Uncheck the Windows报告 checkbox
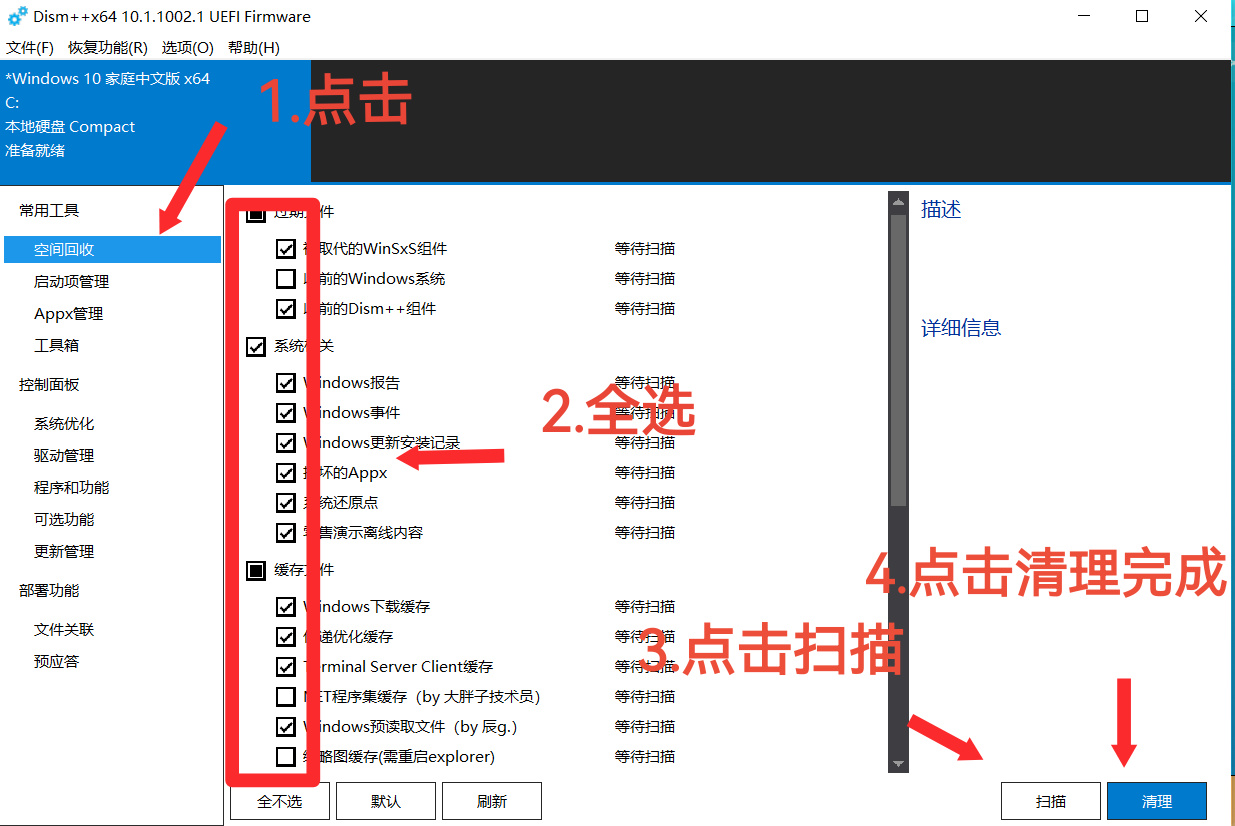 pos(286,383)
